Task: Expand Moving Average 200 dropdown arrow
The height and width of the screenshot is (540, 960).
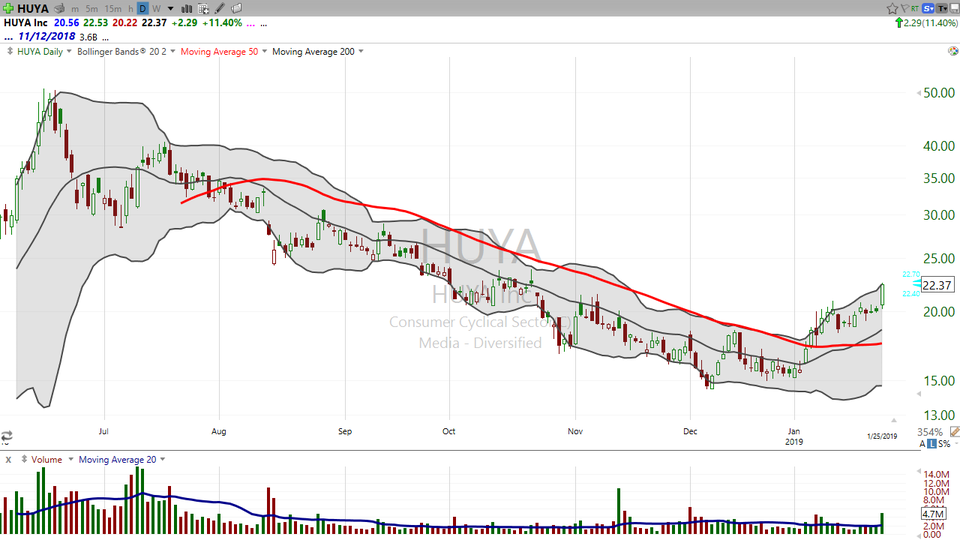Action: (x=361, y=51)
